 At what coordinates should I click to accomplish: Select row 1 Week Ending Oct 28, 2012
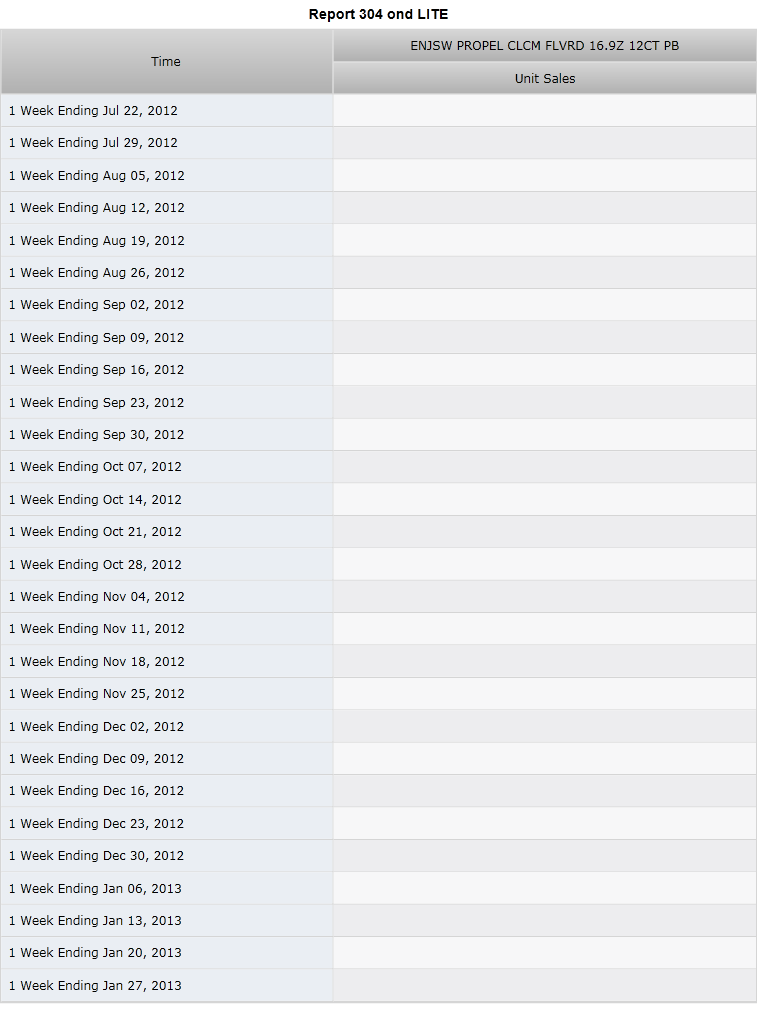click(378, 565)
